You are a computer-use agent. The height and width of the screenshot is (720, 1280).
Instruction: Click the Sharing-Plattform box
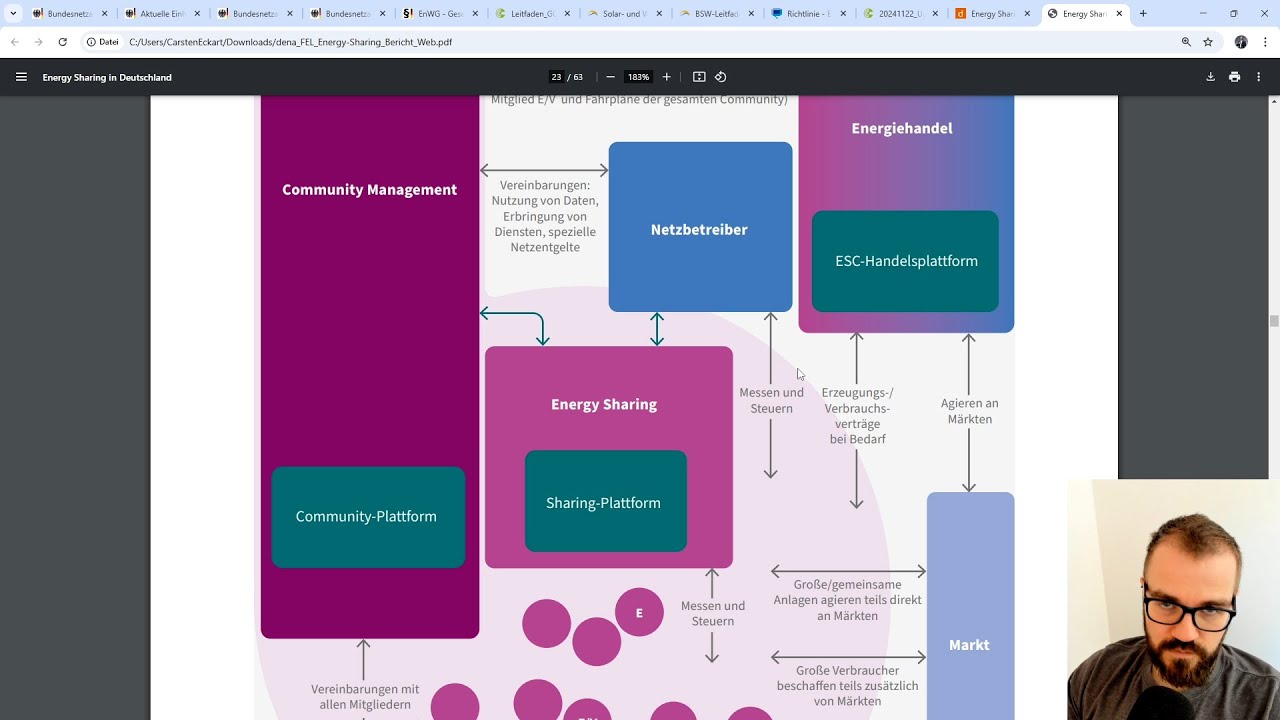coord(605,501)
